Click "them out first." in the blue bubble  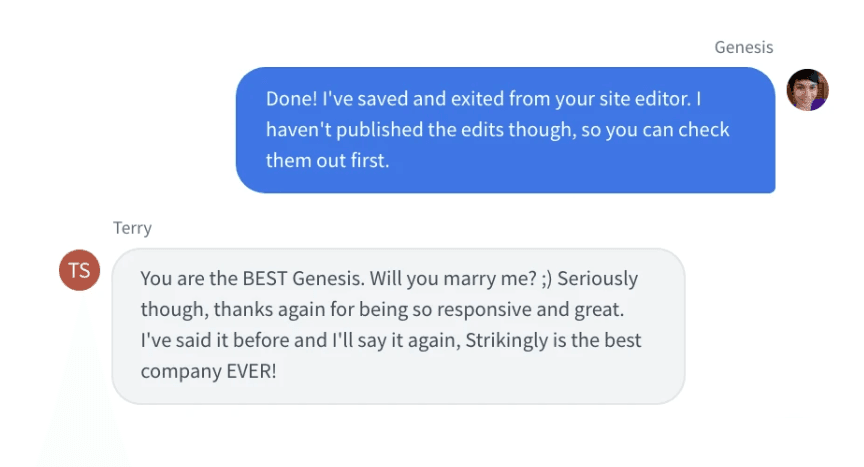click(327, 160)
